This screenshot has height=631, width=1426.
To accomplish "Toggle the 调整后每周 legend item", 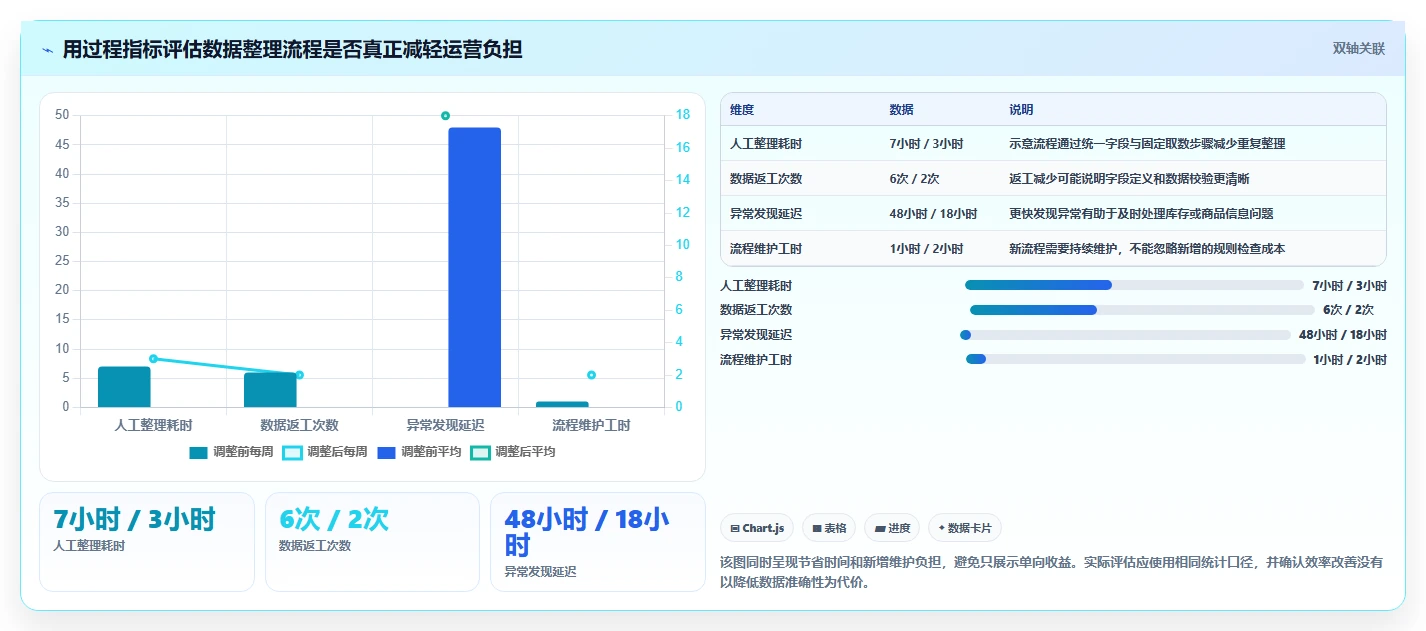I will coord(325,452).
